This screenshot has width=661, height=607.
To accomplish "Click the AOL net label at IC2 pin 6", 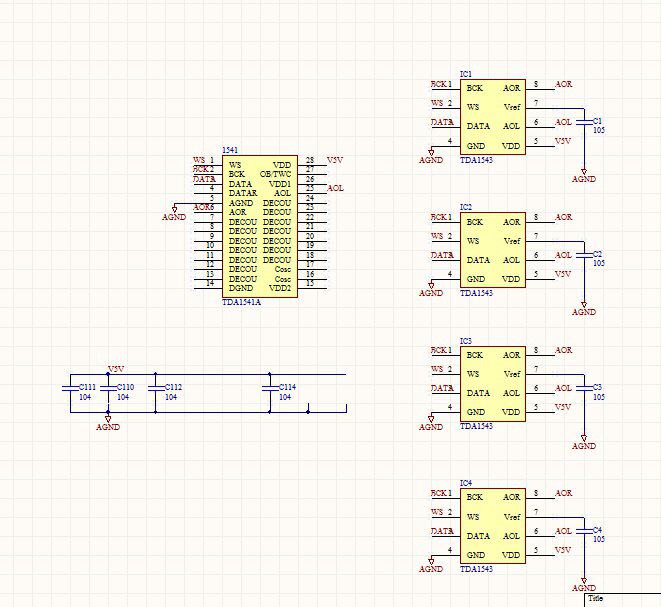I will [x=563, y=255].
